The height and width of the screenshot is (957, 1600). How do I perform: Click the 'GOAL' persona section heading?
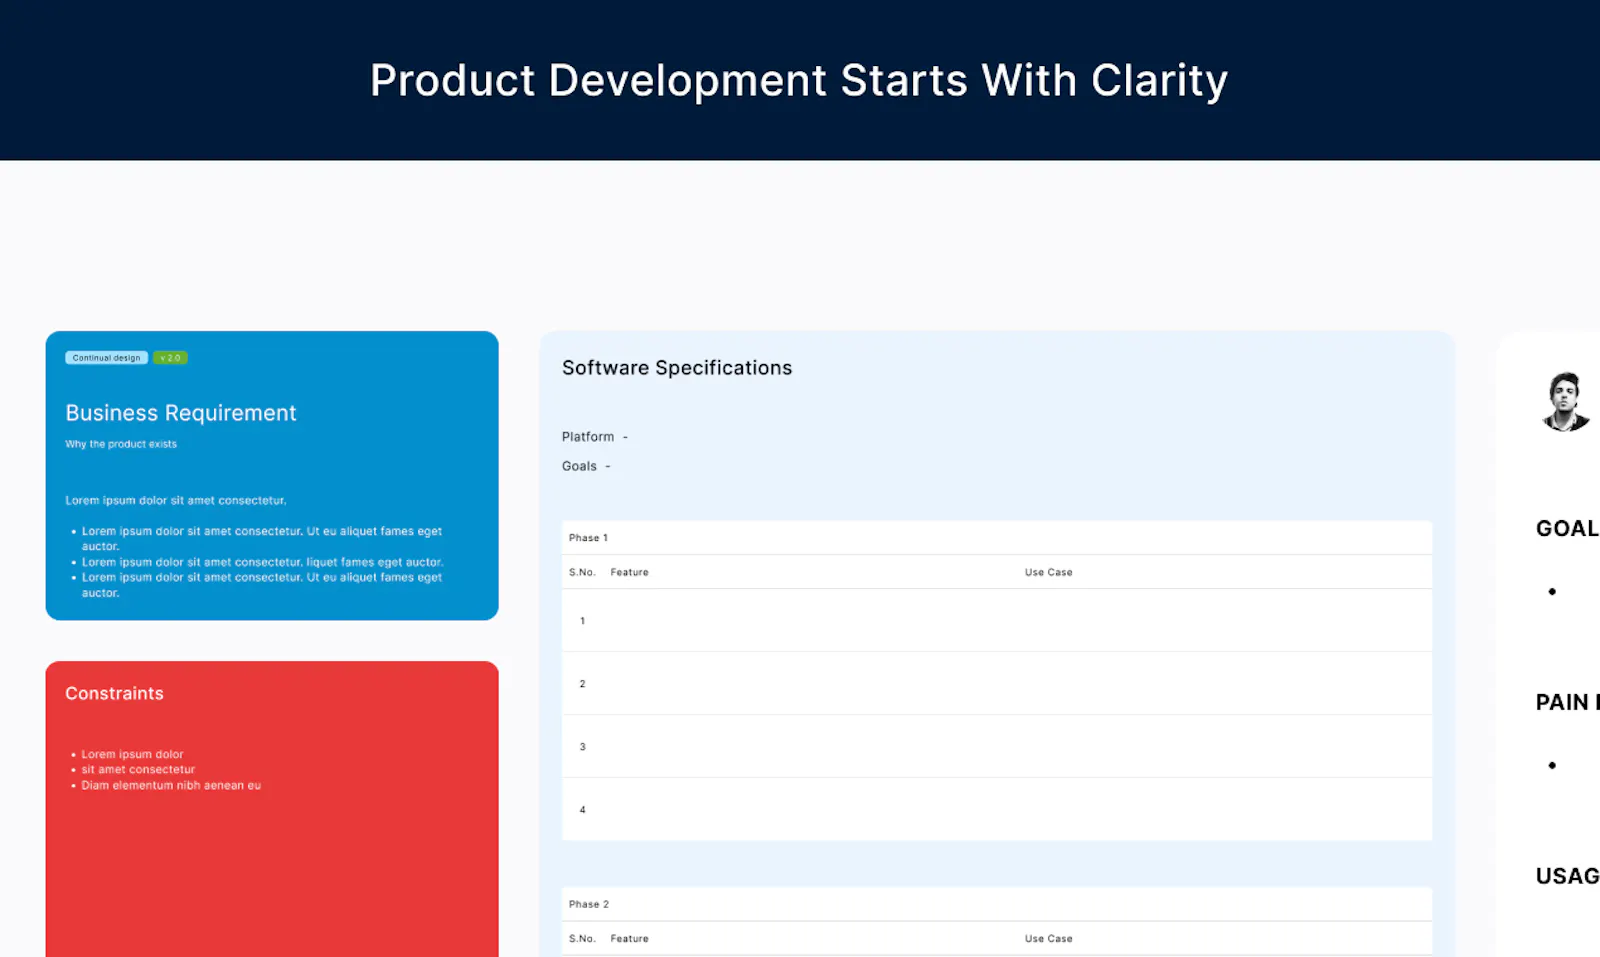[x=1568, y=528]
